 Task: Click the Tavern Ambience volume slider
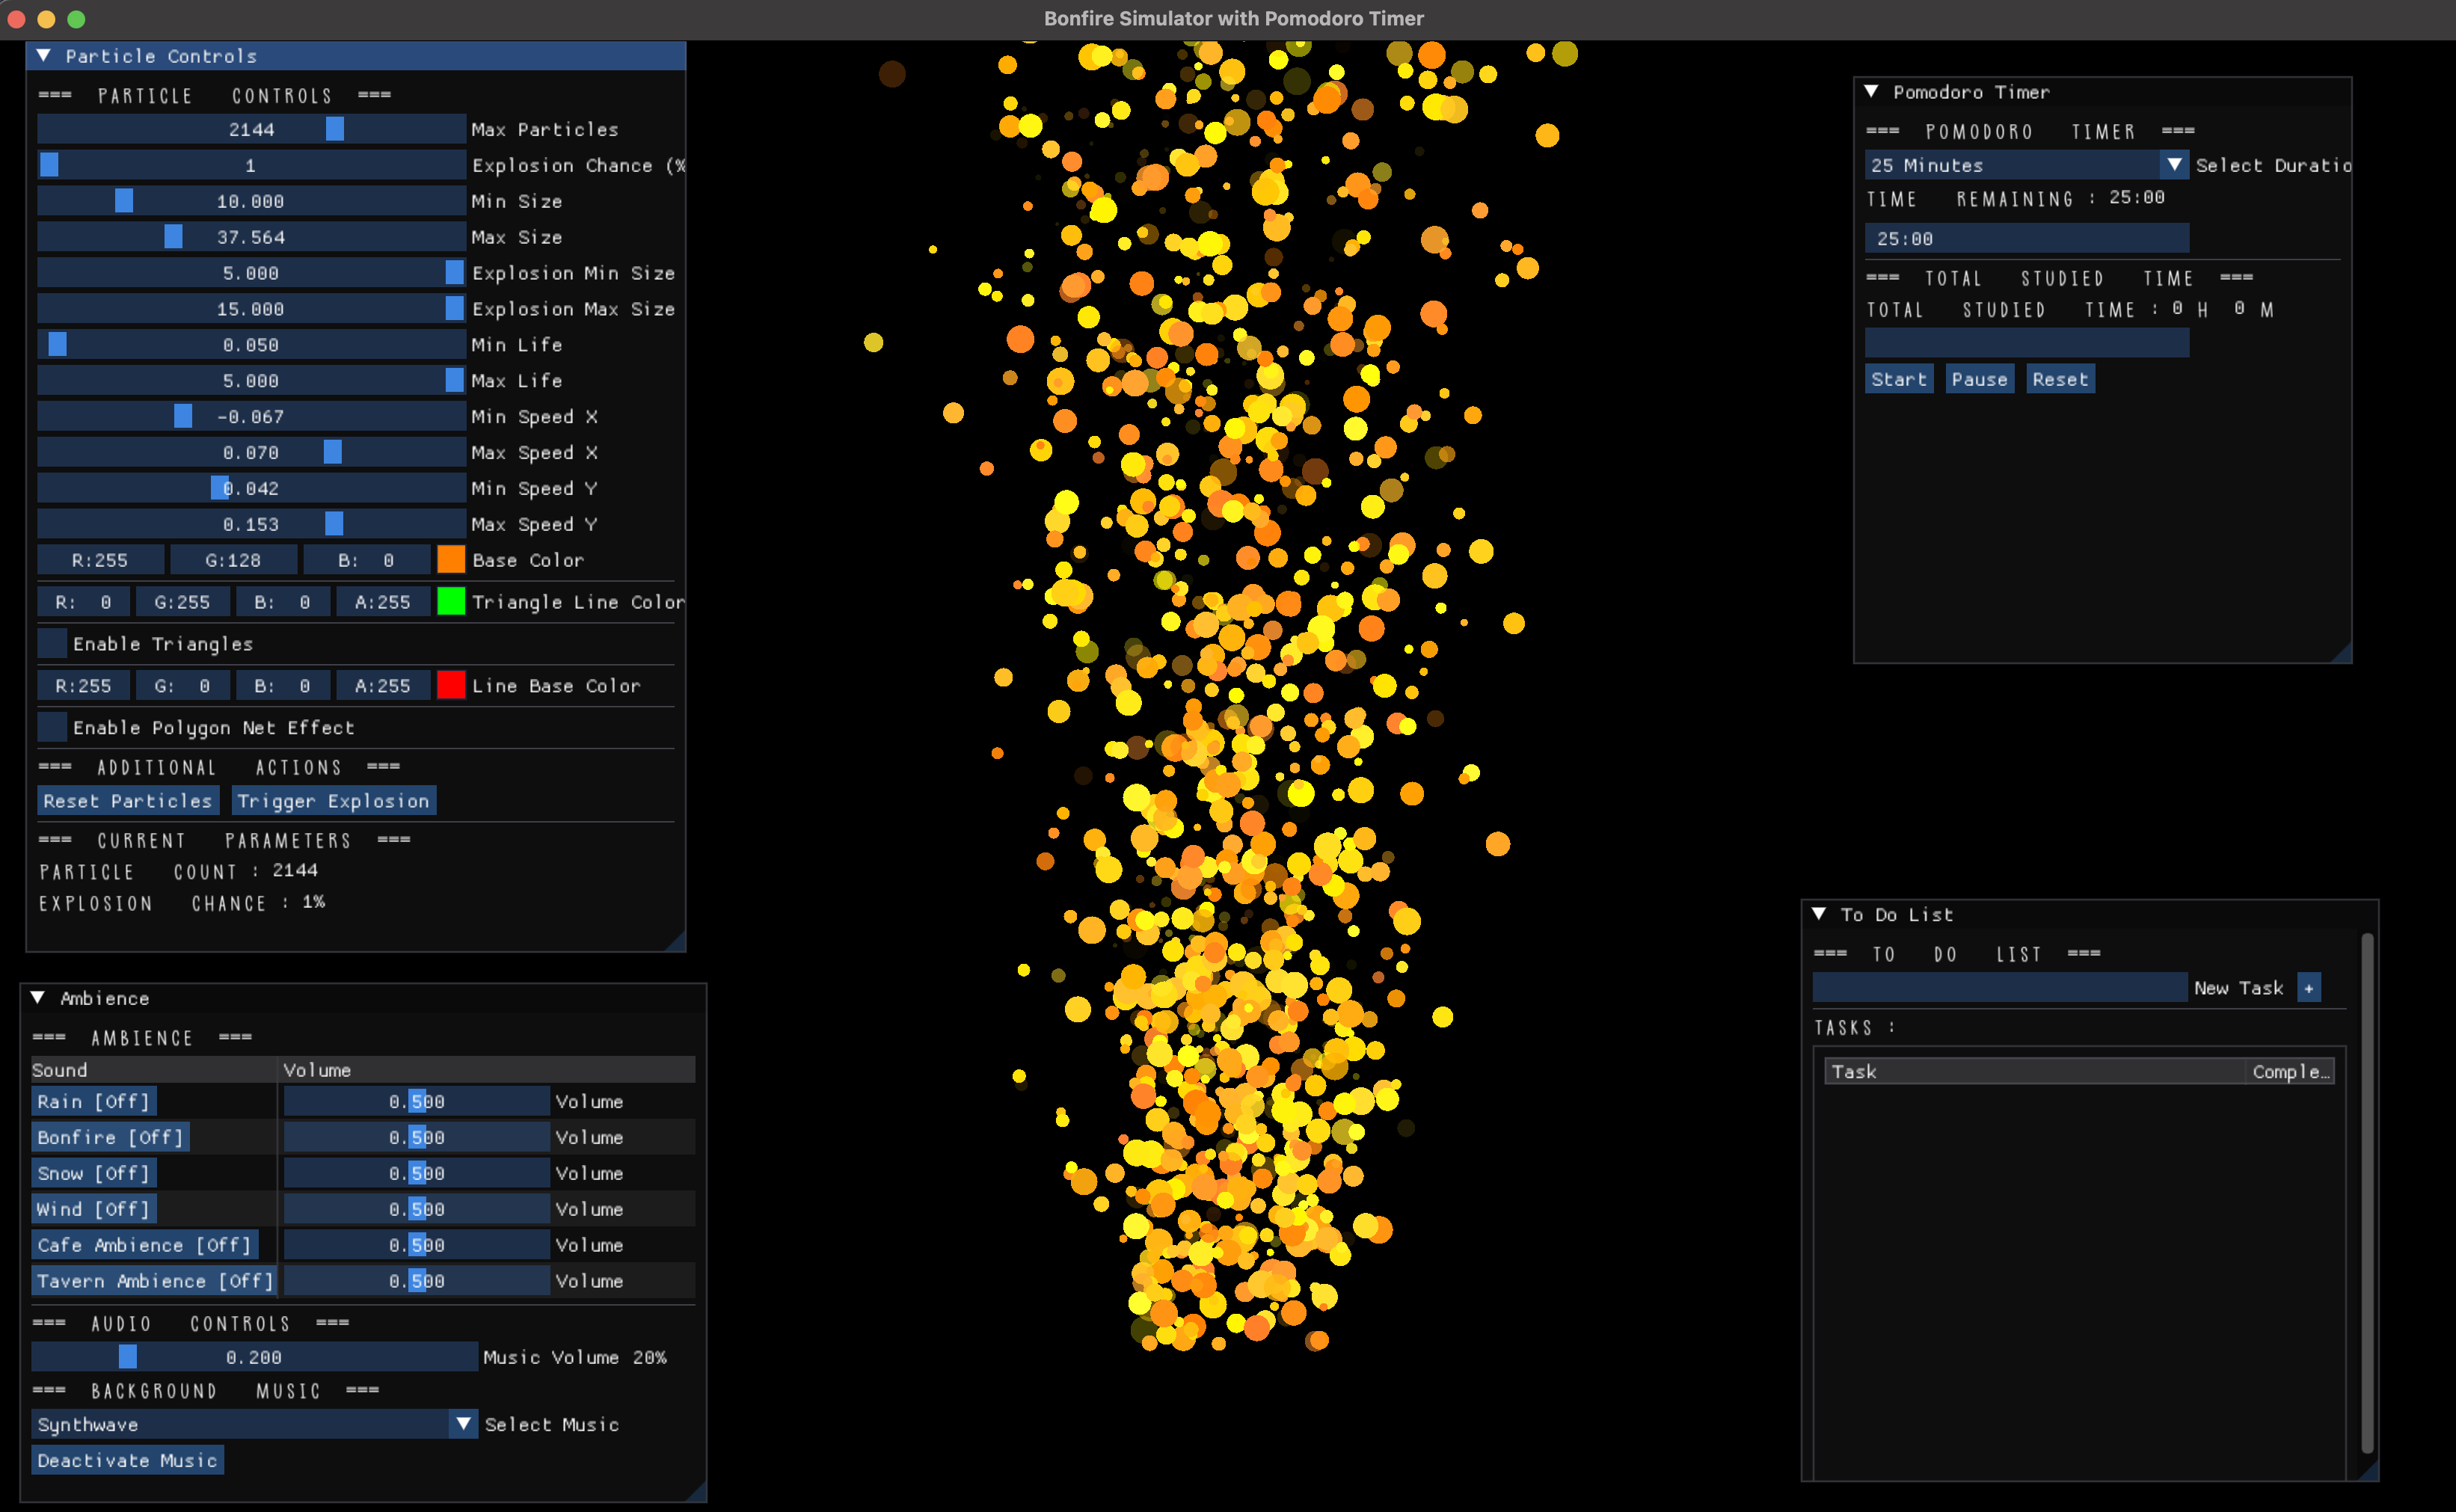[417, 1281]
